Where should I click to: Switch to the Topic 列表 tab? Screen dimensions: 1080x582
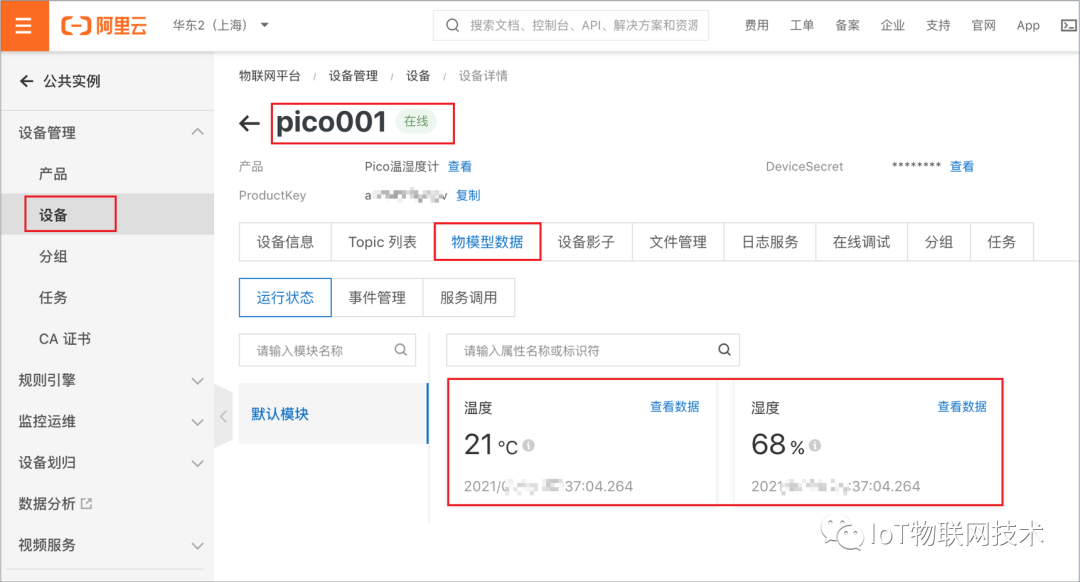[382, 242]
